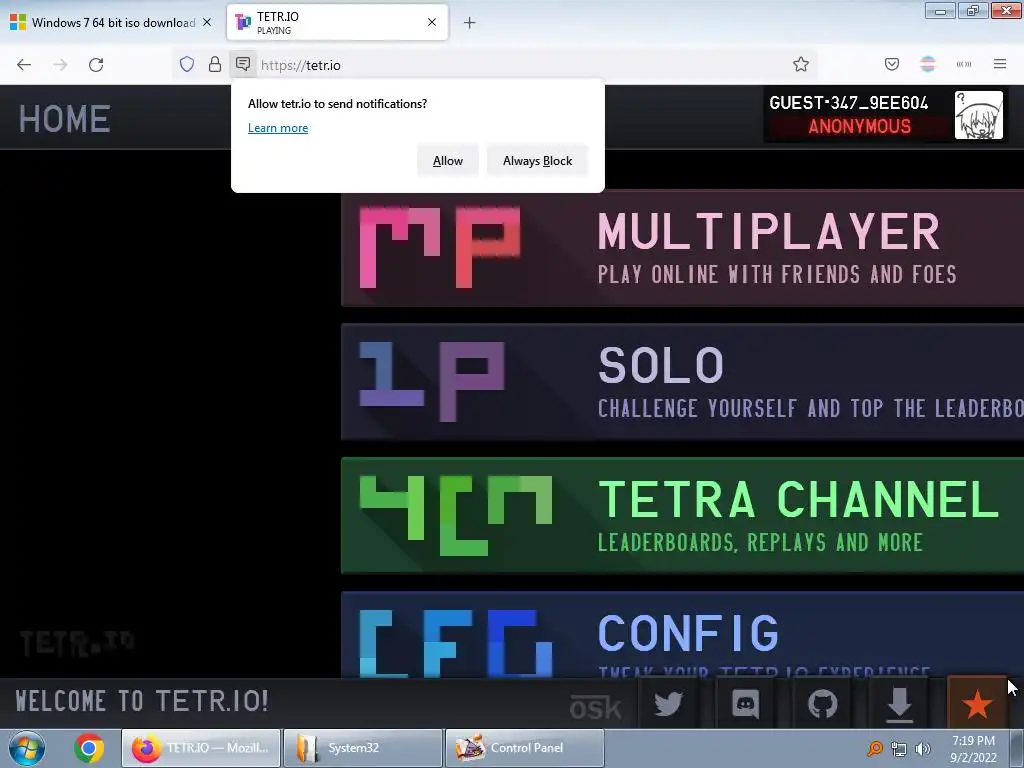1024x768 pixels.
Task: Open the tracking protection shield icon
Action: coord(187,64)
